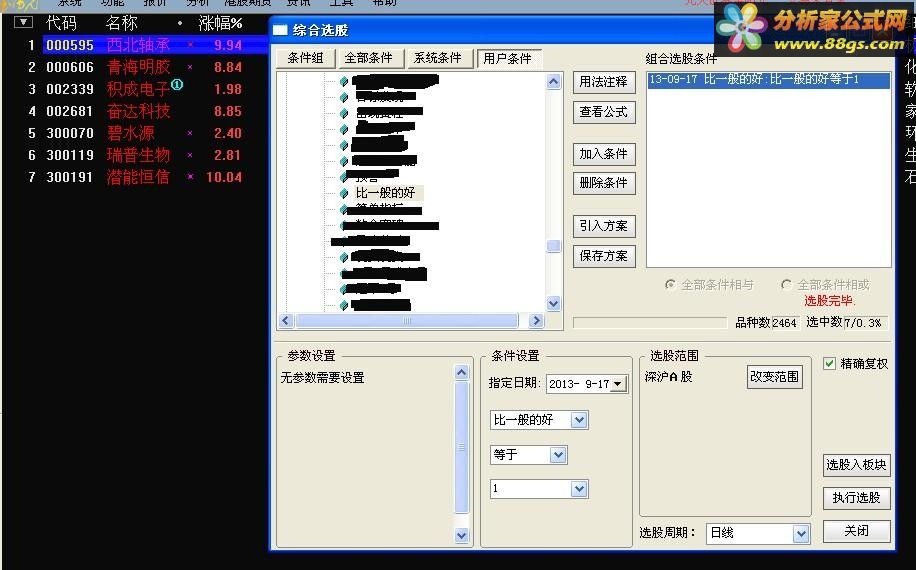Click the 用法注释 button

click(603, 82)
